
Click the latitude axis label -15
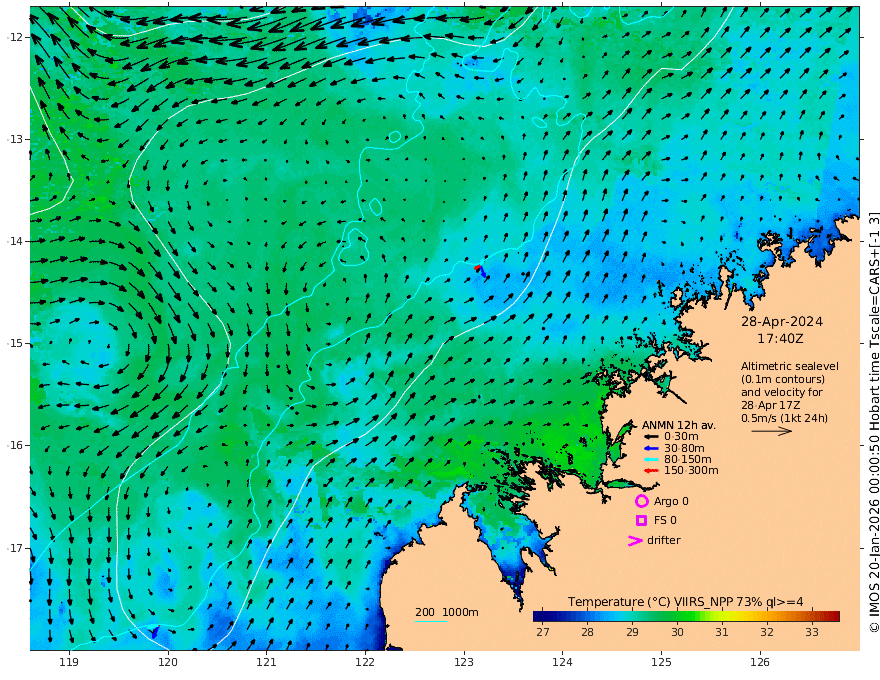point(15,343)
